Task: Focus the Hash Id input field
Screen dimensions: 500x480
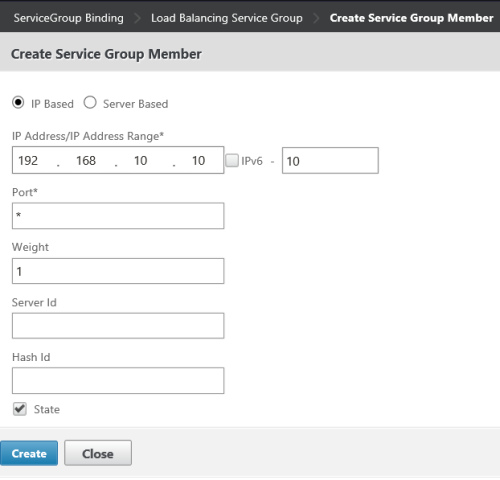Action: click(118, 381)
